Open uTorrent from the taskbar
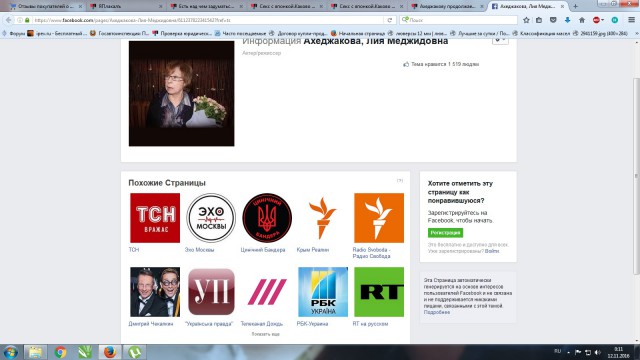This screenshot has height=360, width=640. point(135,352)
